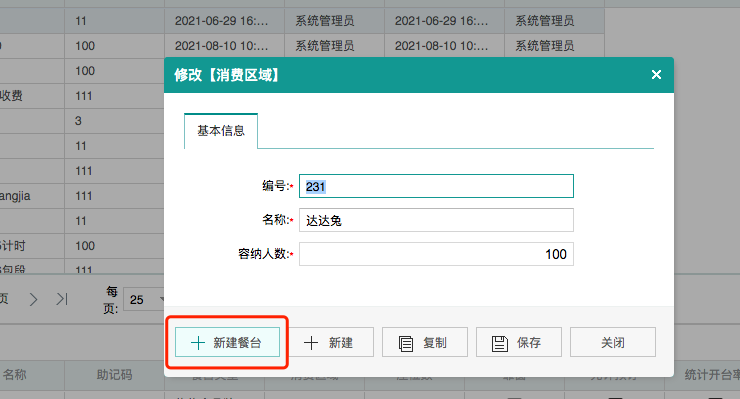Viewport: 740px width, 399px height.
Task: Focus the 编号 input field
Action: point(436,186)
